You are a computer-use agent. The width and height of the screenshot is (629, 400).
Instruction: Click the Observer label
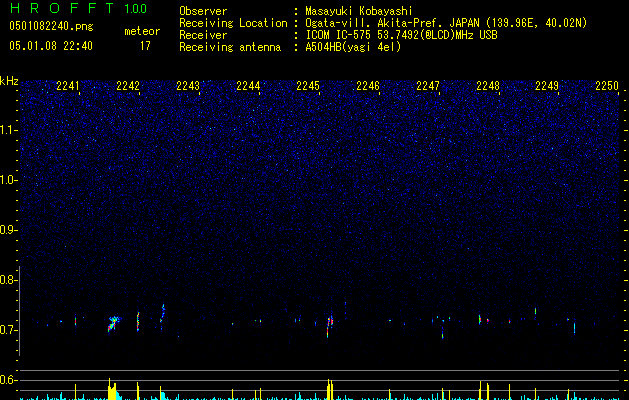(203, 11)
